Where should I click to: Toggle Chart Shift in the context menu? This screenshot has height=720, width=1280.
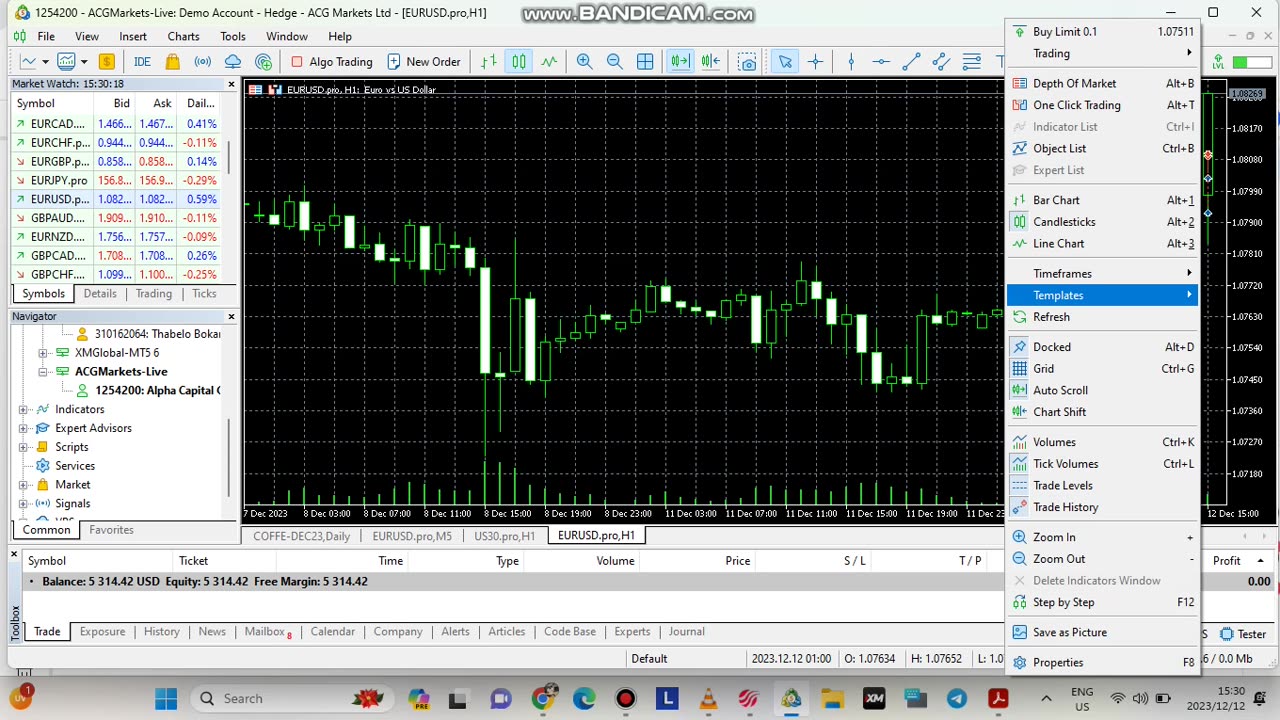tap(1103, 412)
